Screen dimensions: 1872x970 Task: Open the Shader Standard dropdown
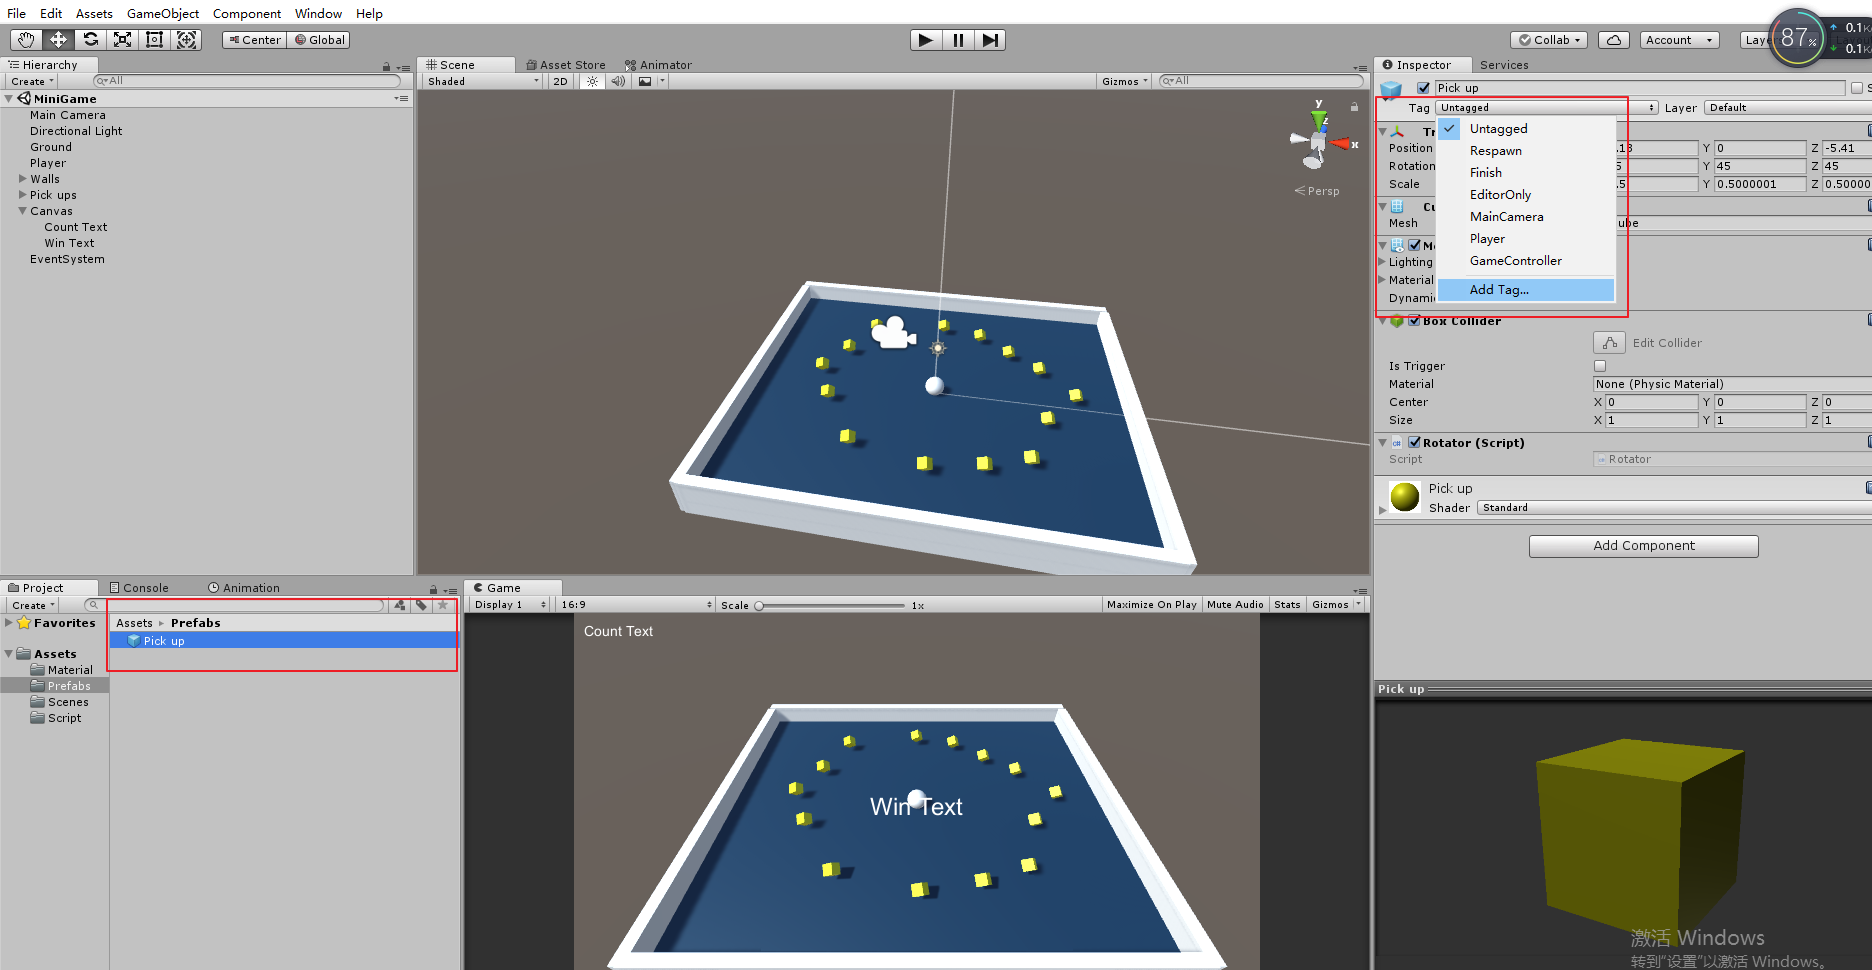1674,508
